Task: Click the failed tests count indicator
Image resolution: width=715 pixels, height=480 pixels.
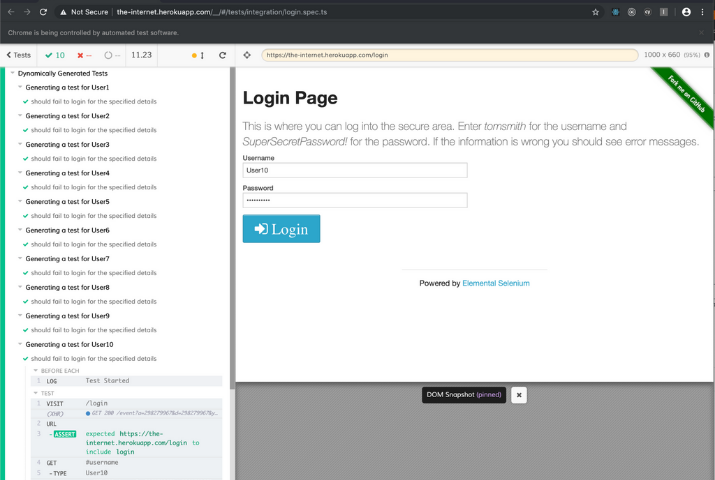Action: pos(86,55)
